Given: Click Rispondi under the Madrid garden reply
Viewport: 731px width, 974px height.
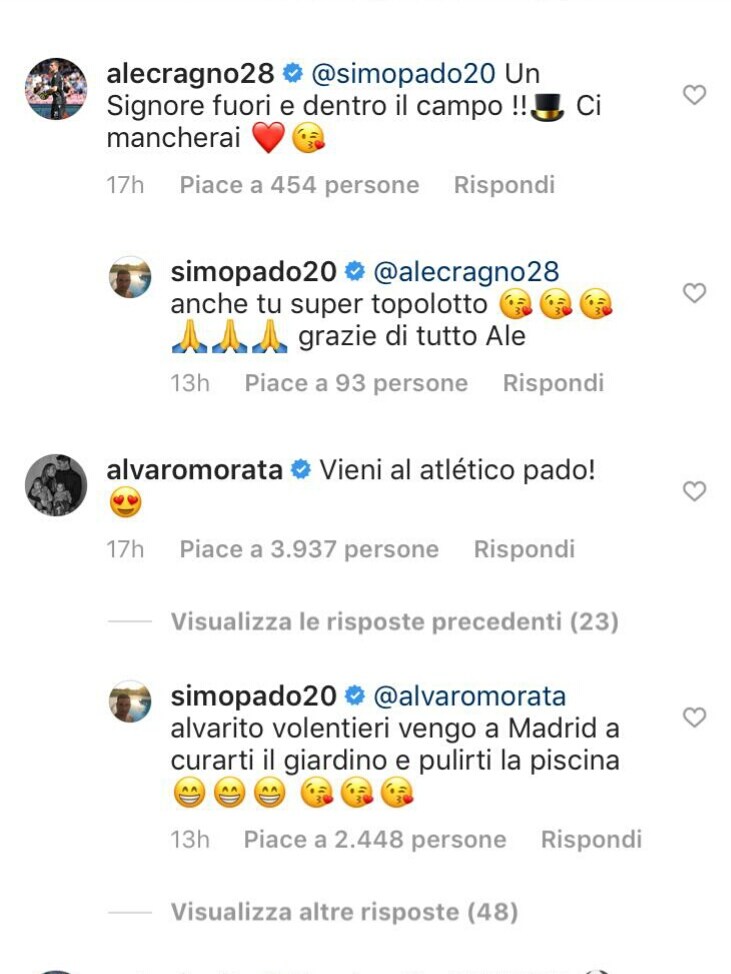Looking at the screenshot, I should [x=591, y=840].
